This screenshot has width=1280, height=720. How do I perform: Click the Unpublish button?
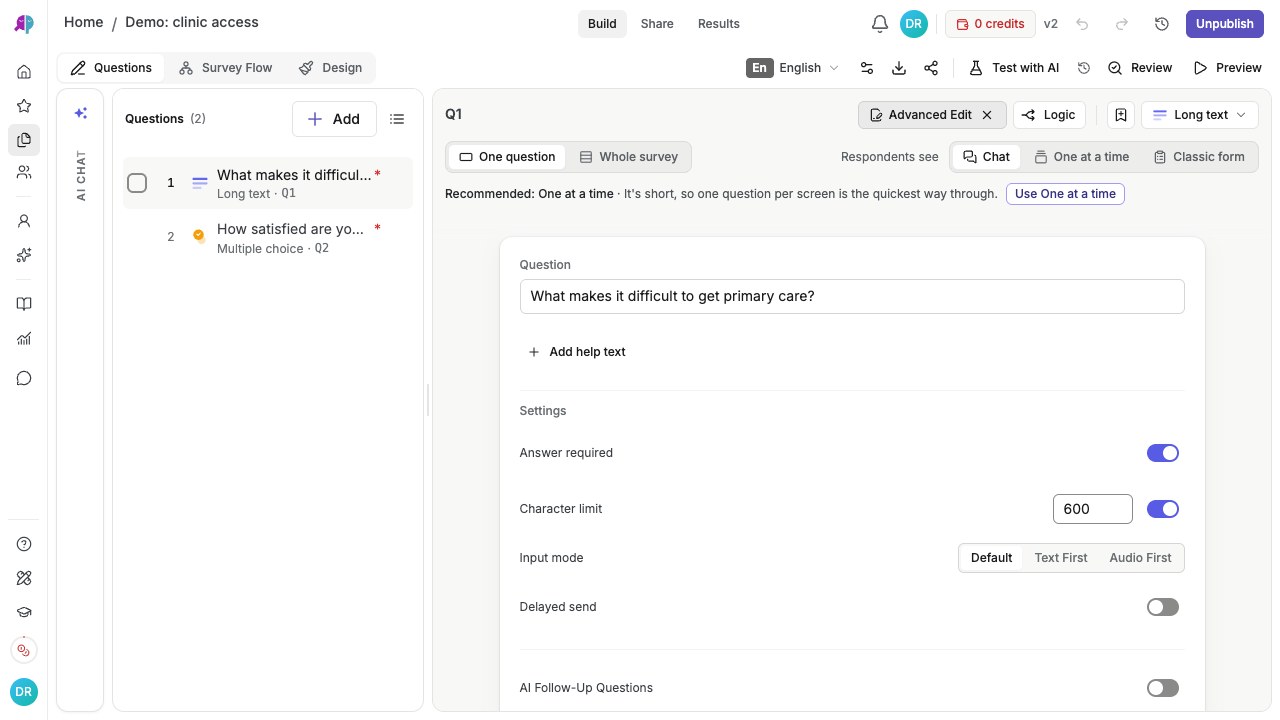coord(1224,24)
